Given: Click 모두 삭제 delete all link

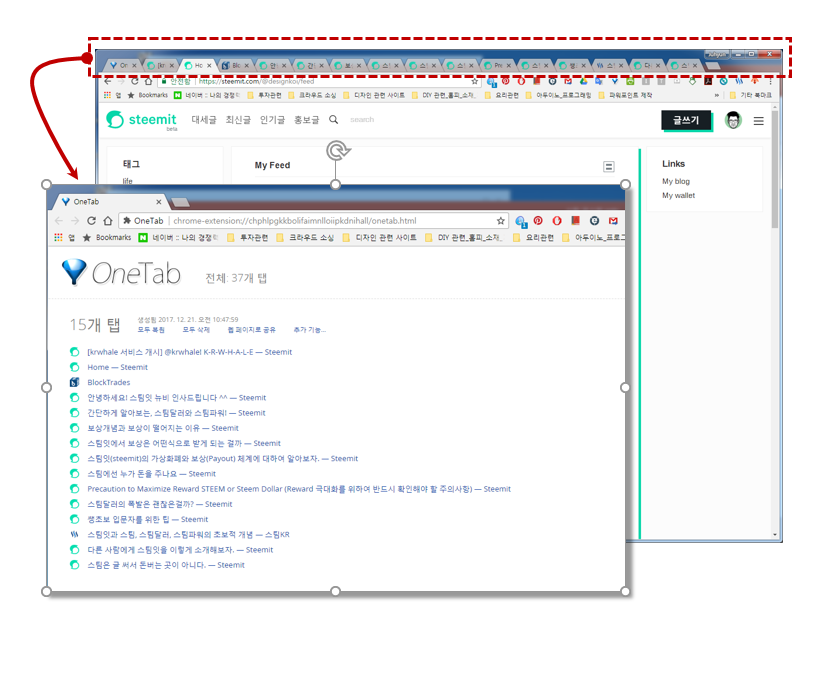Looking at the screenshot, I should pos(196,329).
